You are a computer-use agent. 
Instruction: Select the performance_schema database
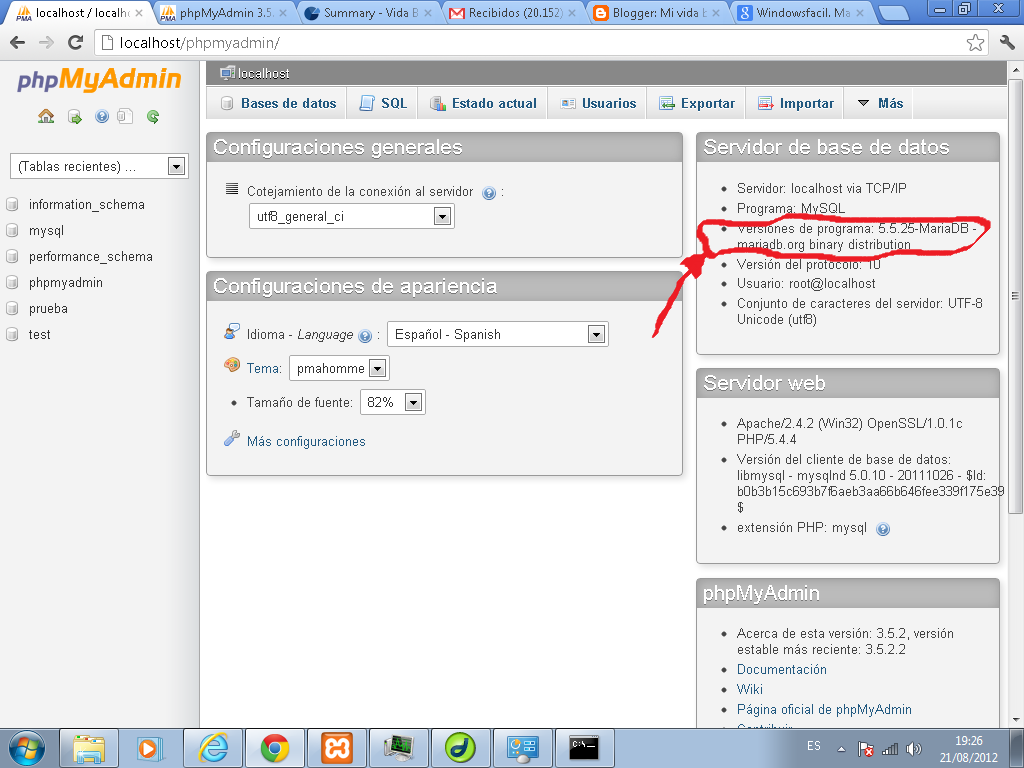(90, 257)
